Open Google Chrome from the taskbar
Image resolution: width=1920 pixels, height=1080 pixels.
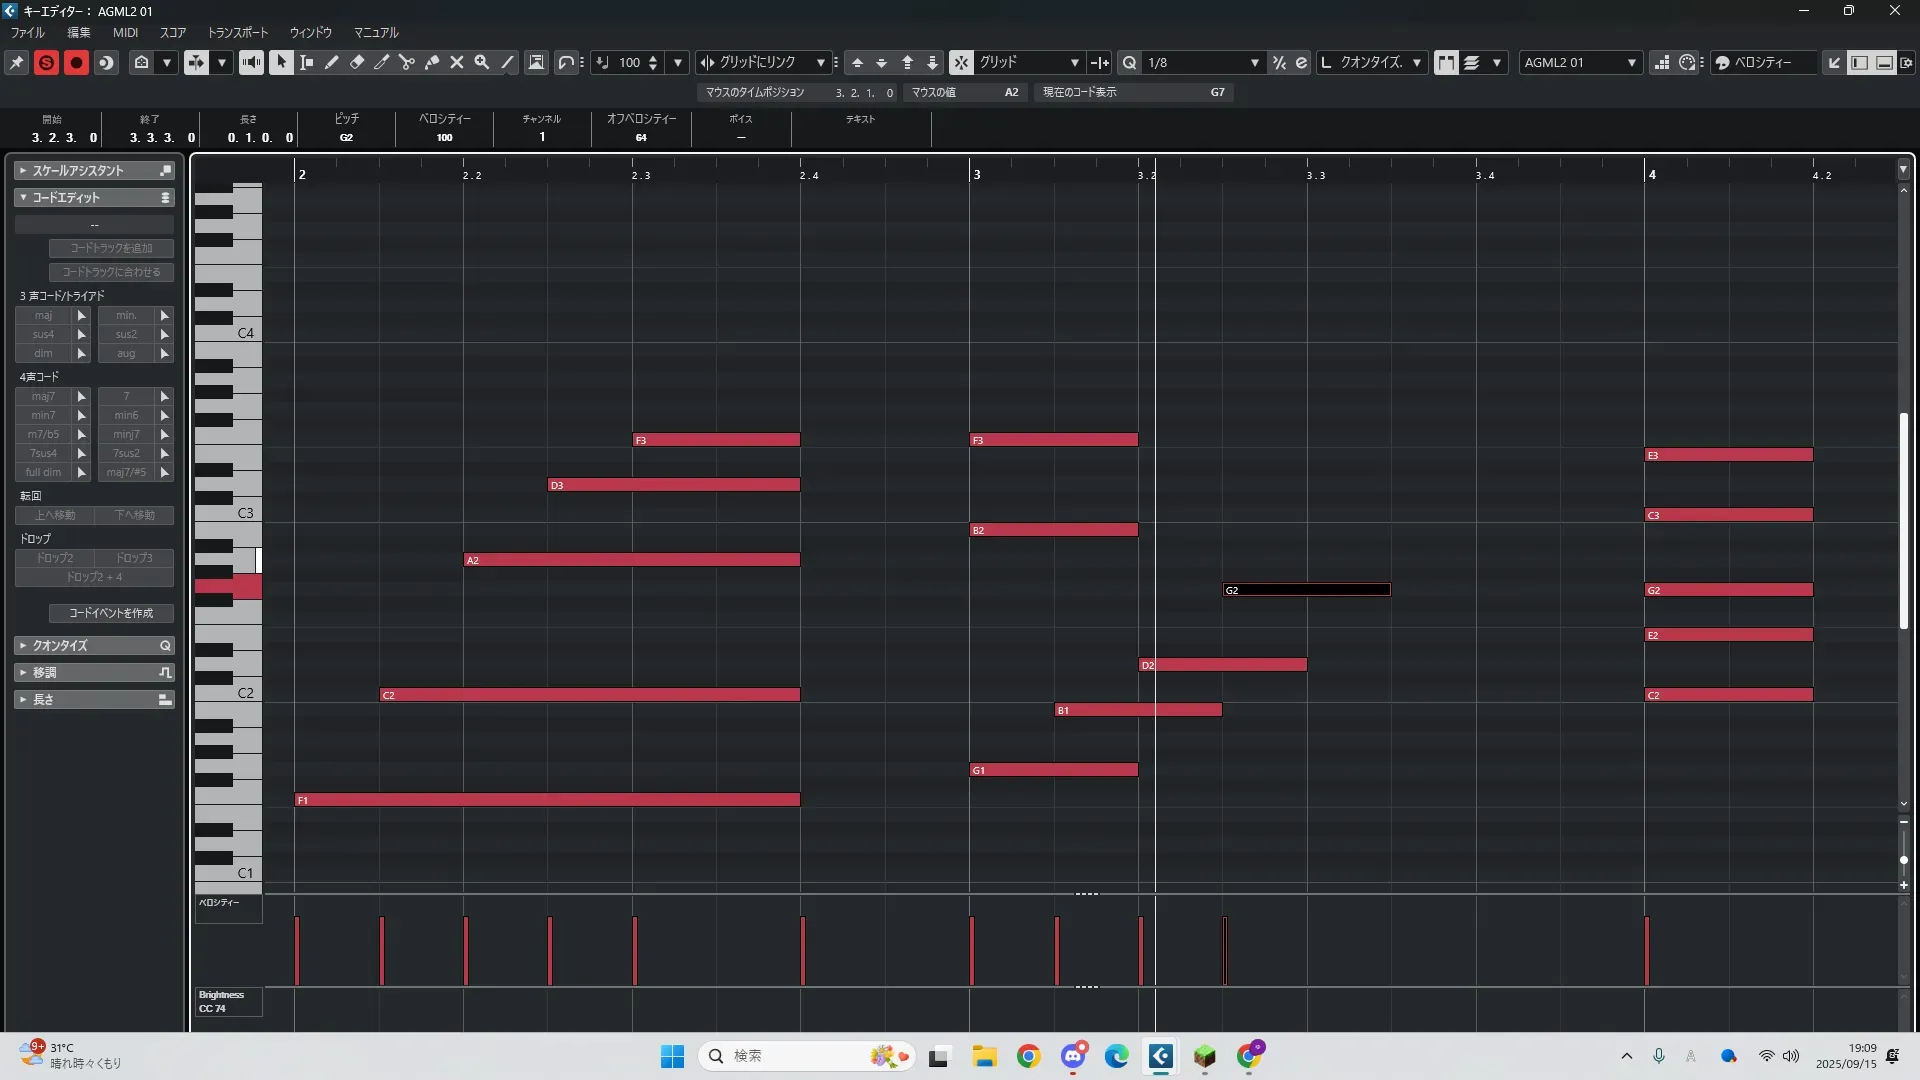coord(1028,1056)
